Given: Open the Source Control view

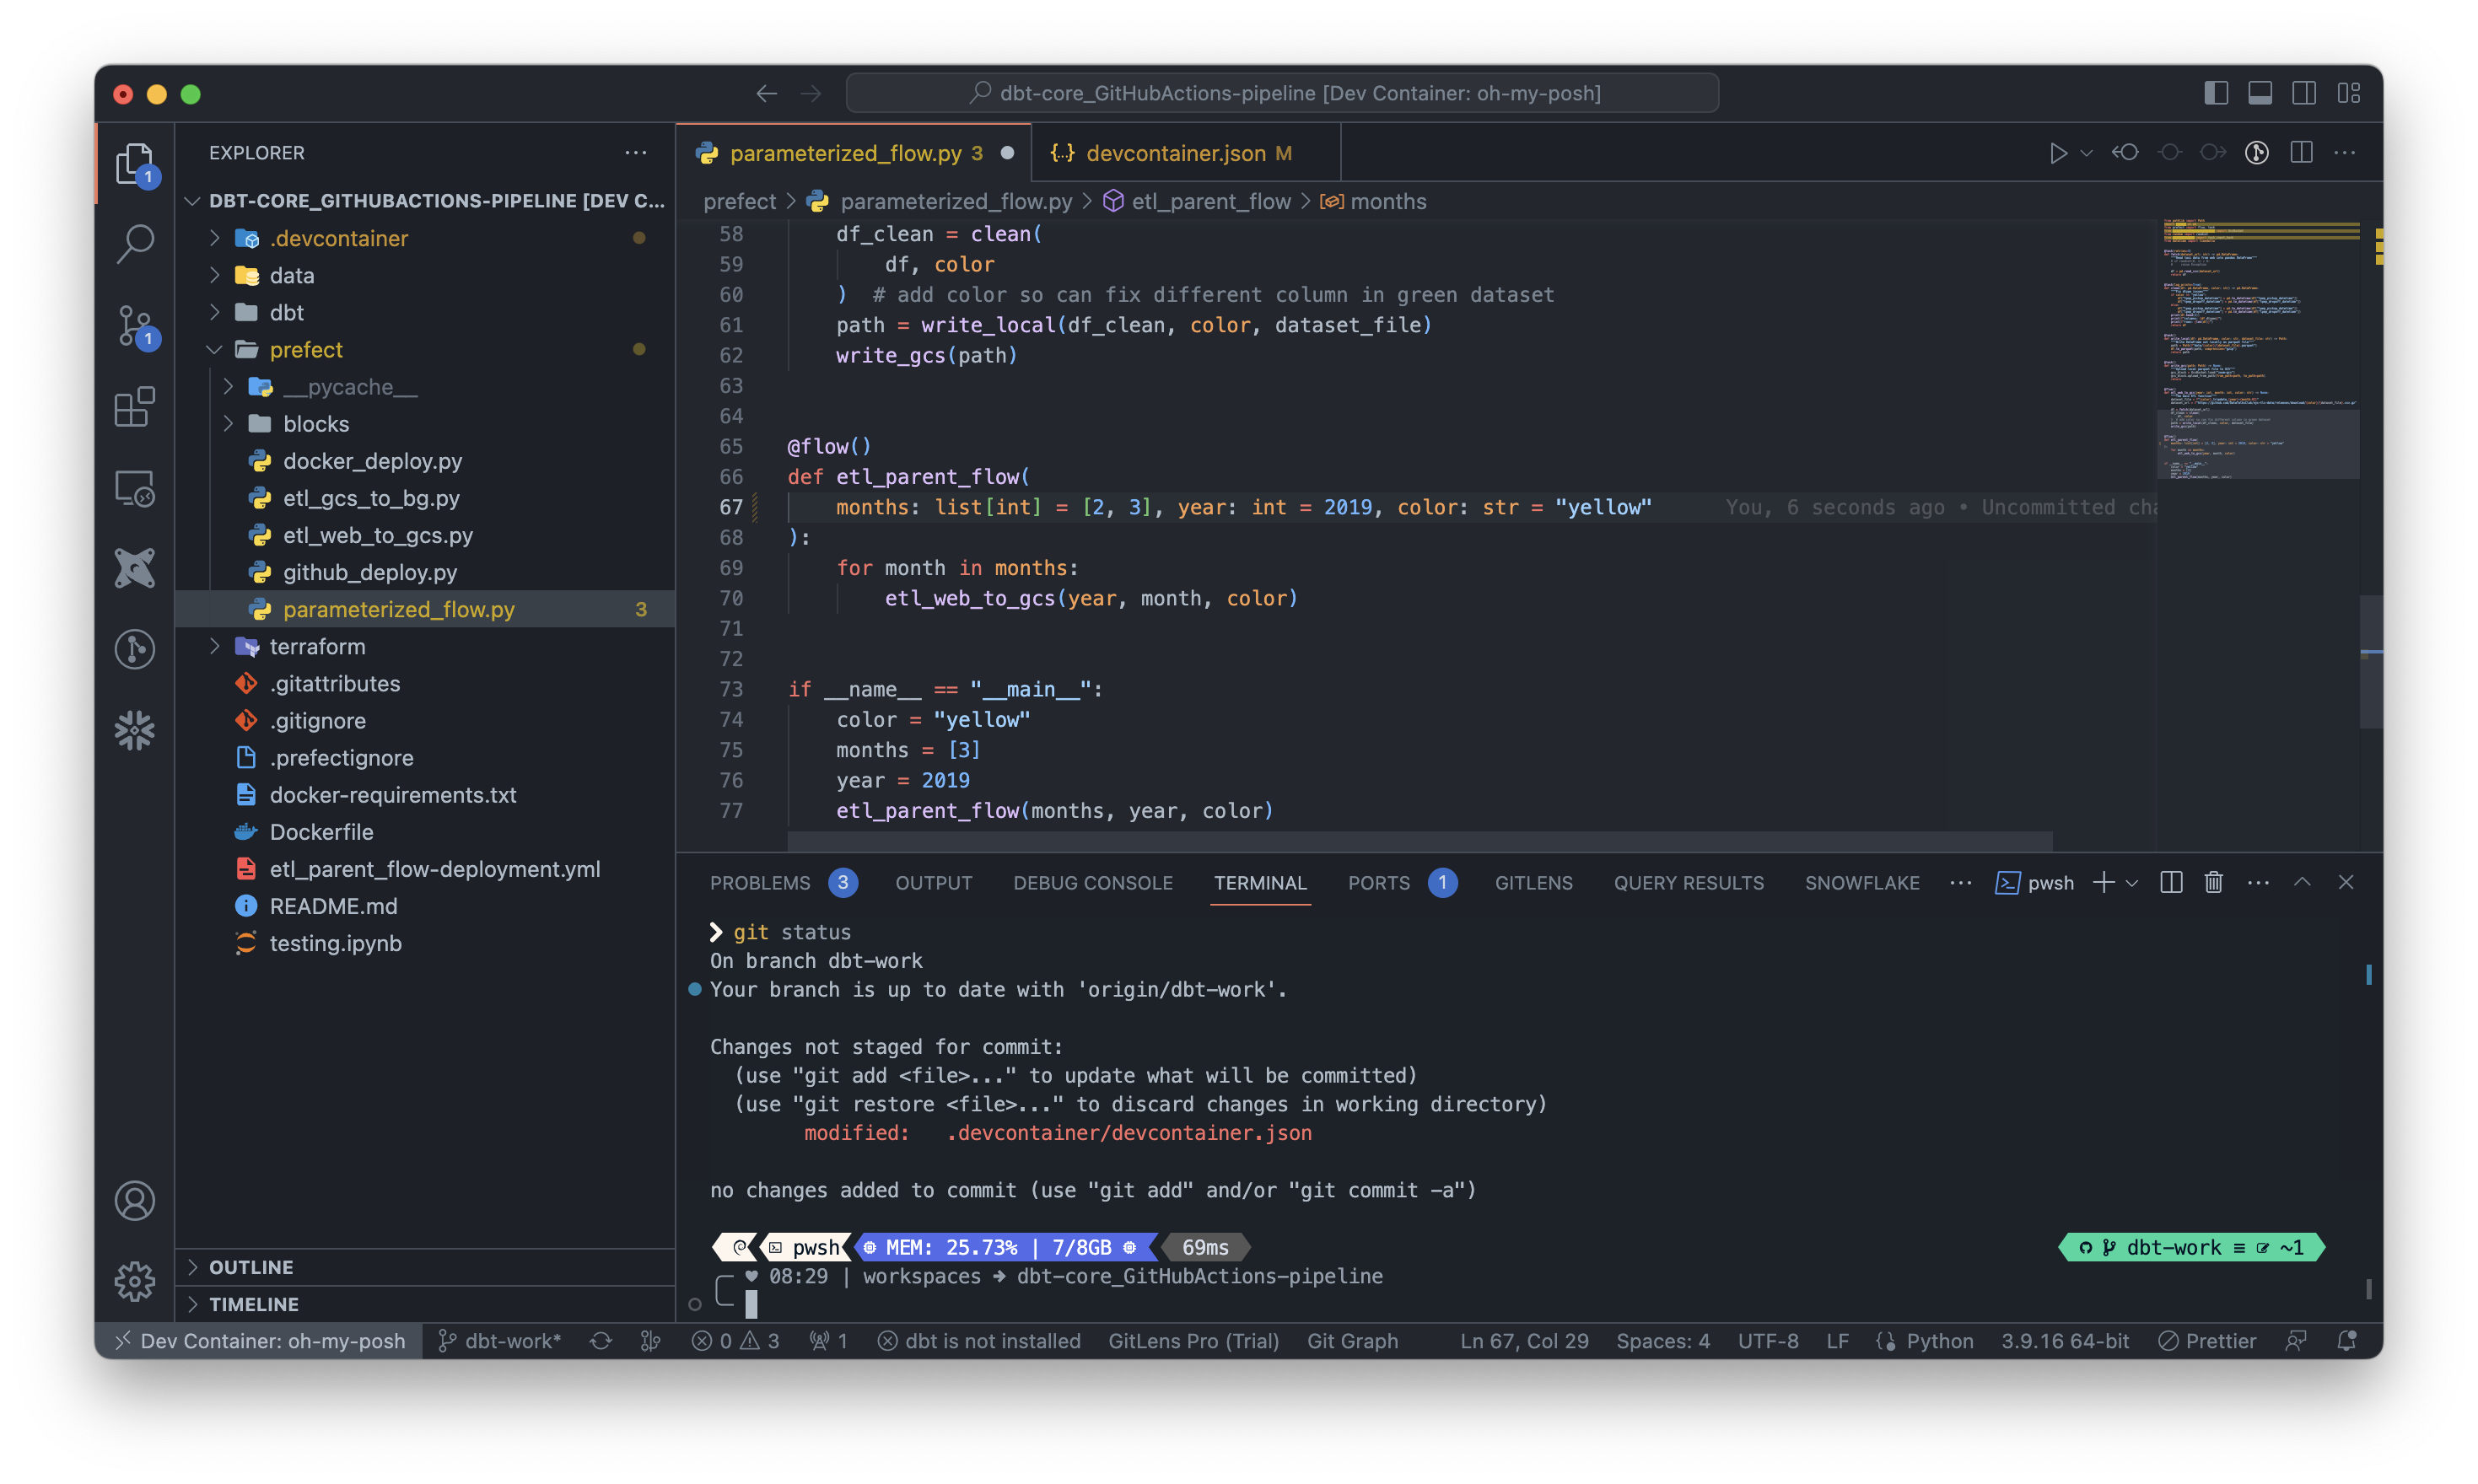Looking at the screenshot, I should (134, 325).
